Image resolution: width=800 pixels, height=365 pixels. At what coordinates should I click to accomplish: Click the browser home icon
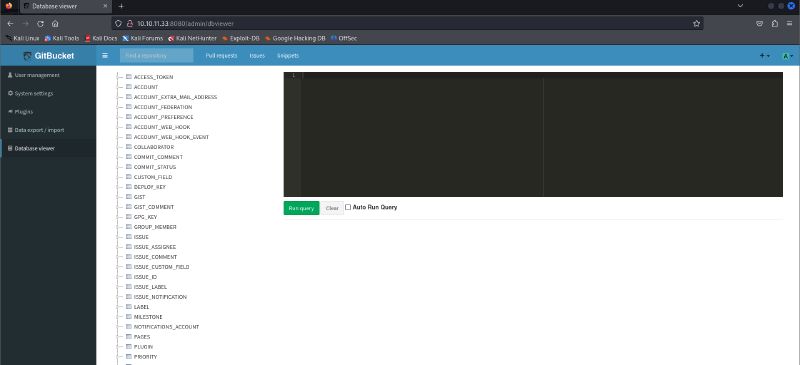coord(55,23)
